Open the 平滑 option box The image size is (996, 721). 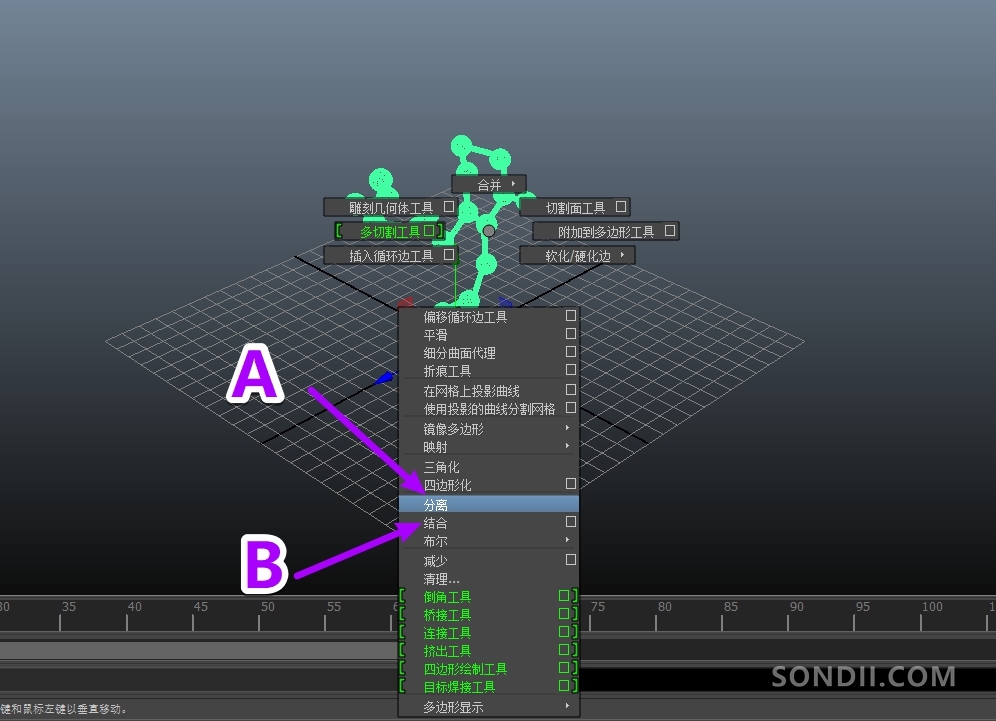pos(571,334)
